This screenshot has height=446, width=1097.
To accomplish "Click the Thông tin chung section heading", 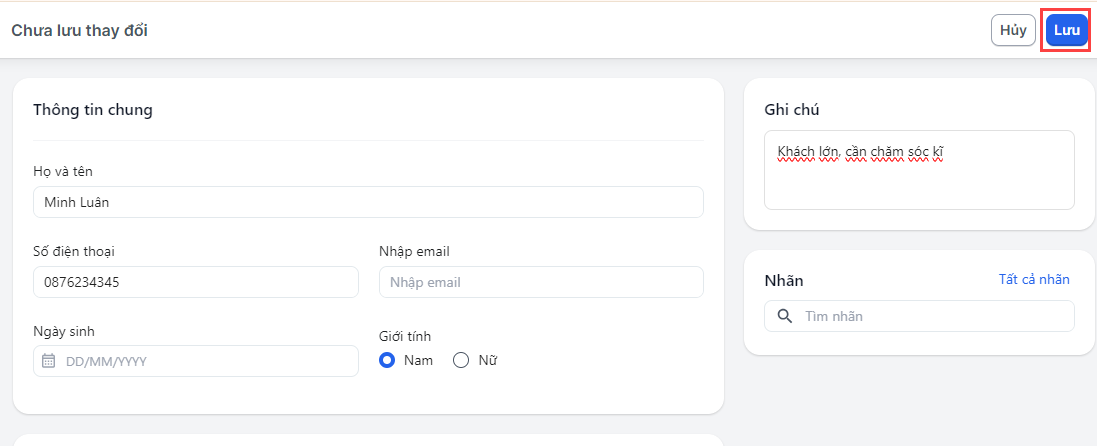I will (x=93, y=110).
